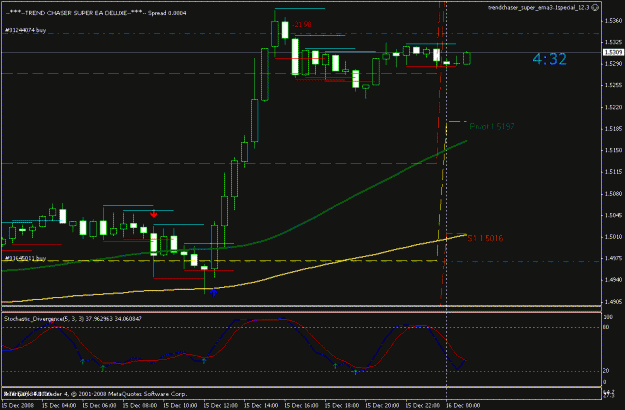The width and height of the screenshot is (625, 410).
Task: Click the 4:32 candle countdown timer
Action: tap(550, 59)
